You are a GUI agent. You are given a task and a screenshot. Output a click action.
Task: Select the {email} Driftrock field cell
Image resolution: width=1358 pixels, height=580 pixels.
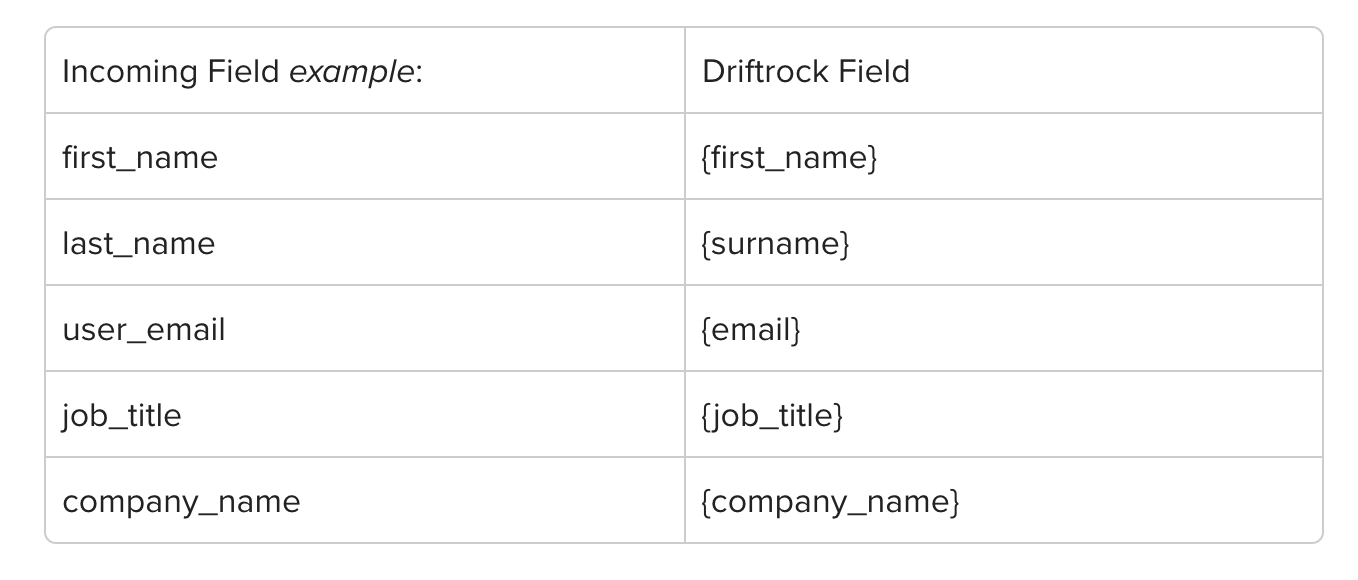(x=1003, y=328)
